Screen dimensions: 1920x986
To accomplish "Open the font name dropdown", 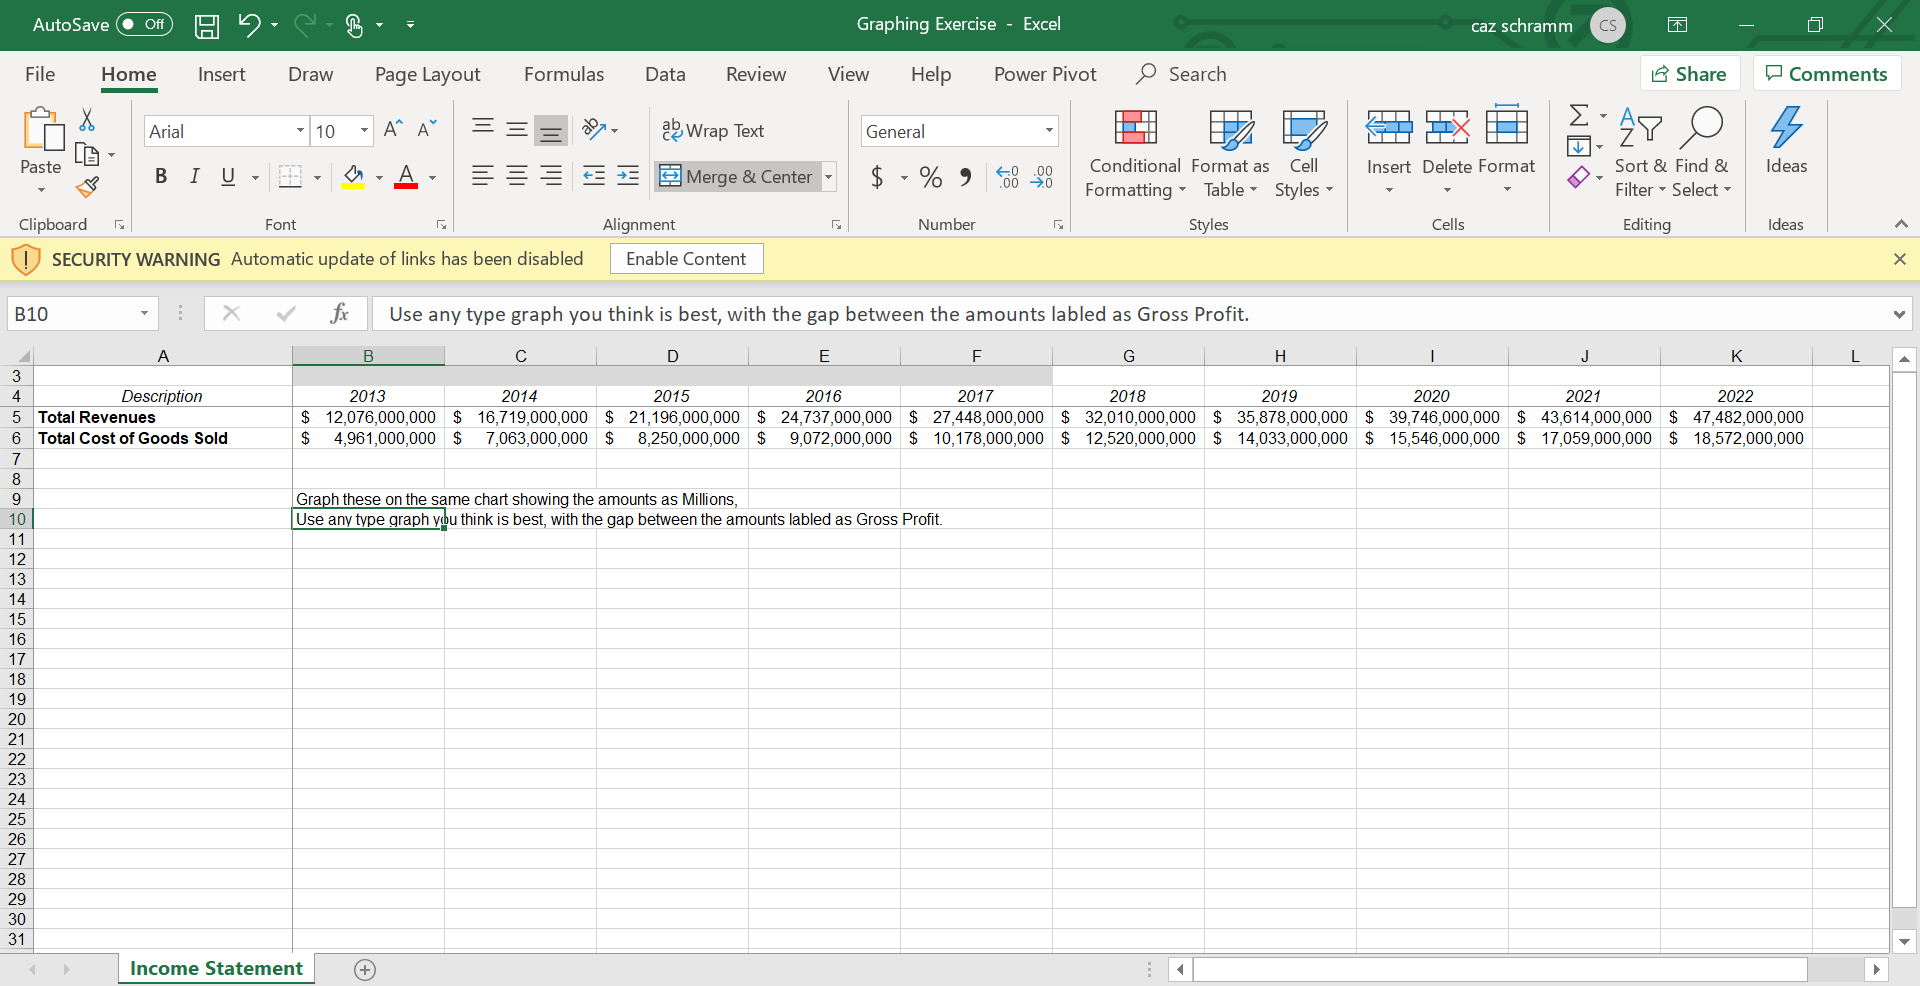I will (x=299, y=131).
